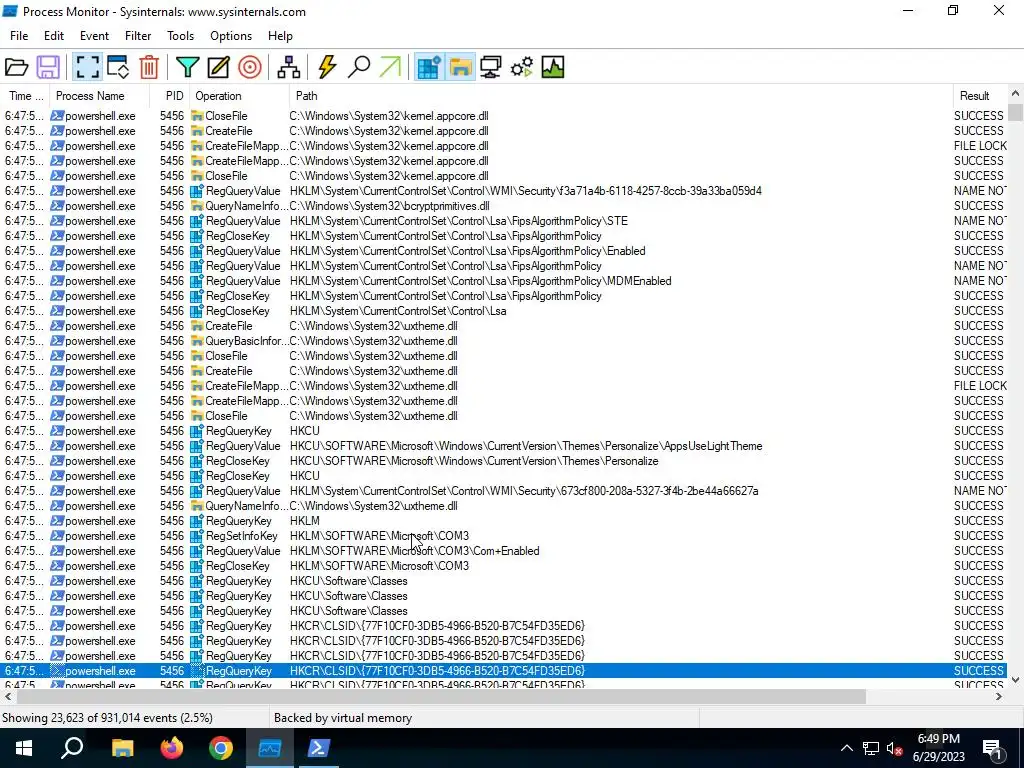Sort by the Path column header
This screenshot has width=1024, height=768.
pos(620,96)
